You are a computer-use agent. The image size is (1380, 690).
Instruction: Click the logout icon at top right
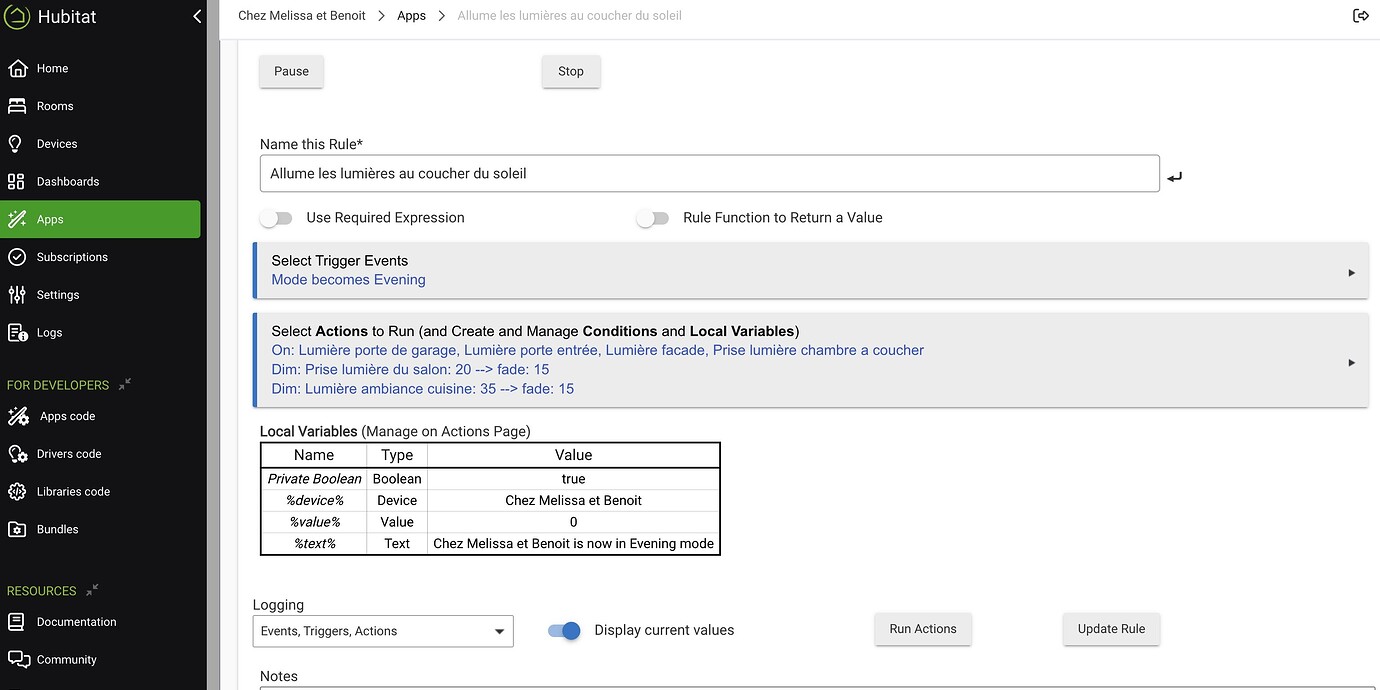click(x=1360, y=15)
